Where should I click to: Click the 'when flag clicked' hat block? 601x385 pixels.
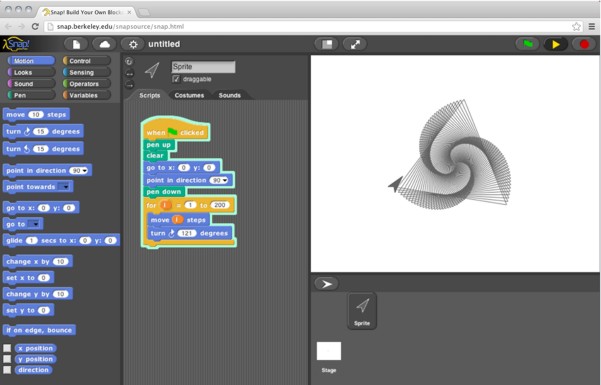pos(176,130)
